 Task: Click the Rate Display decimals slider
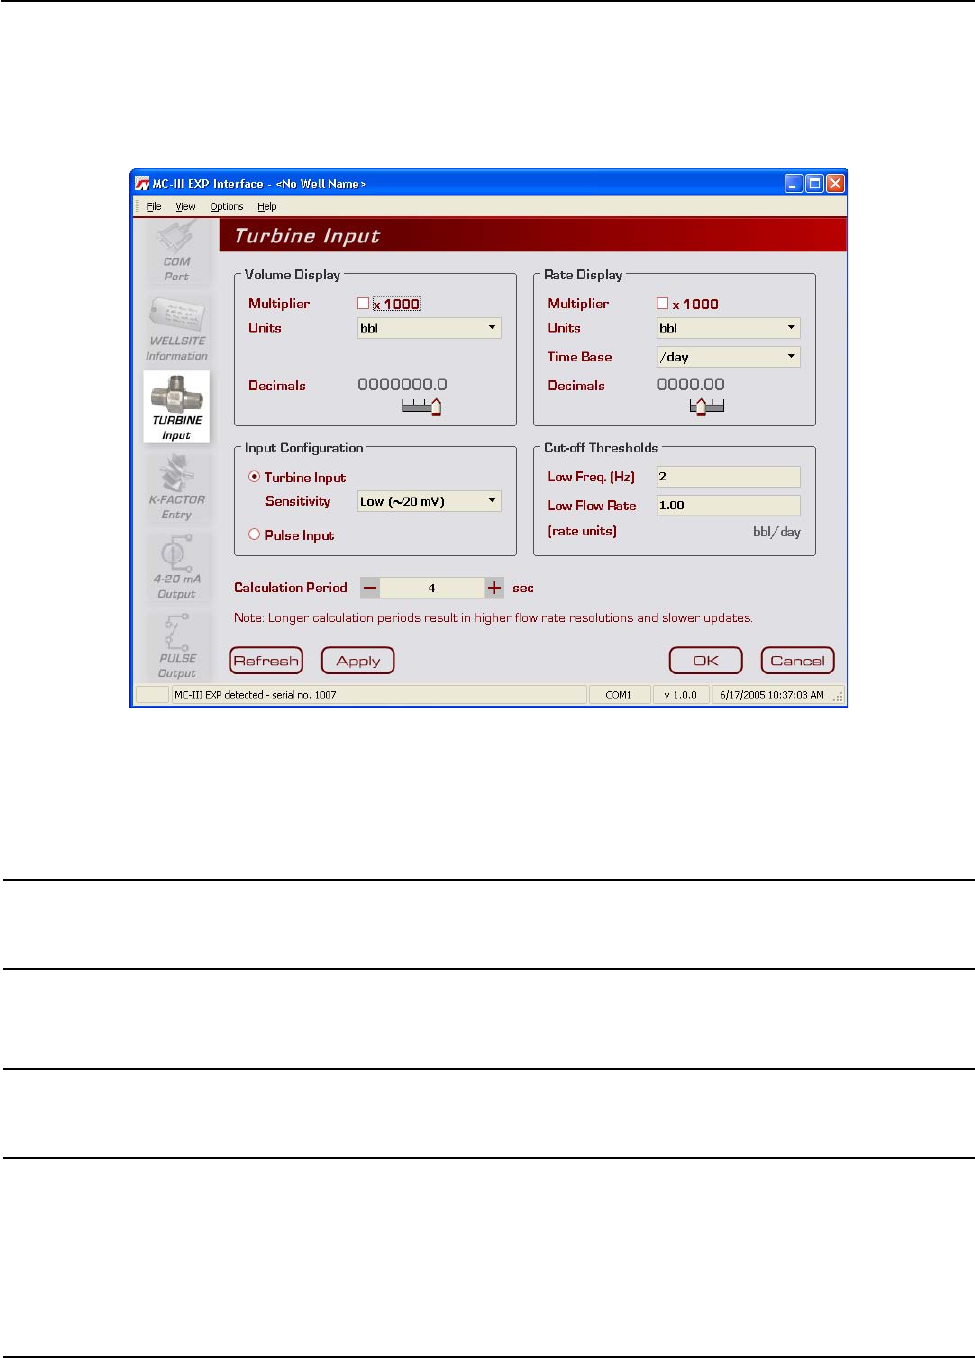pyautogui.click(x=707, y=406)
